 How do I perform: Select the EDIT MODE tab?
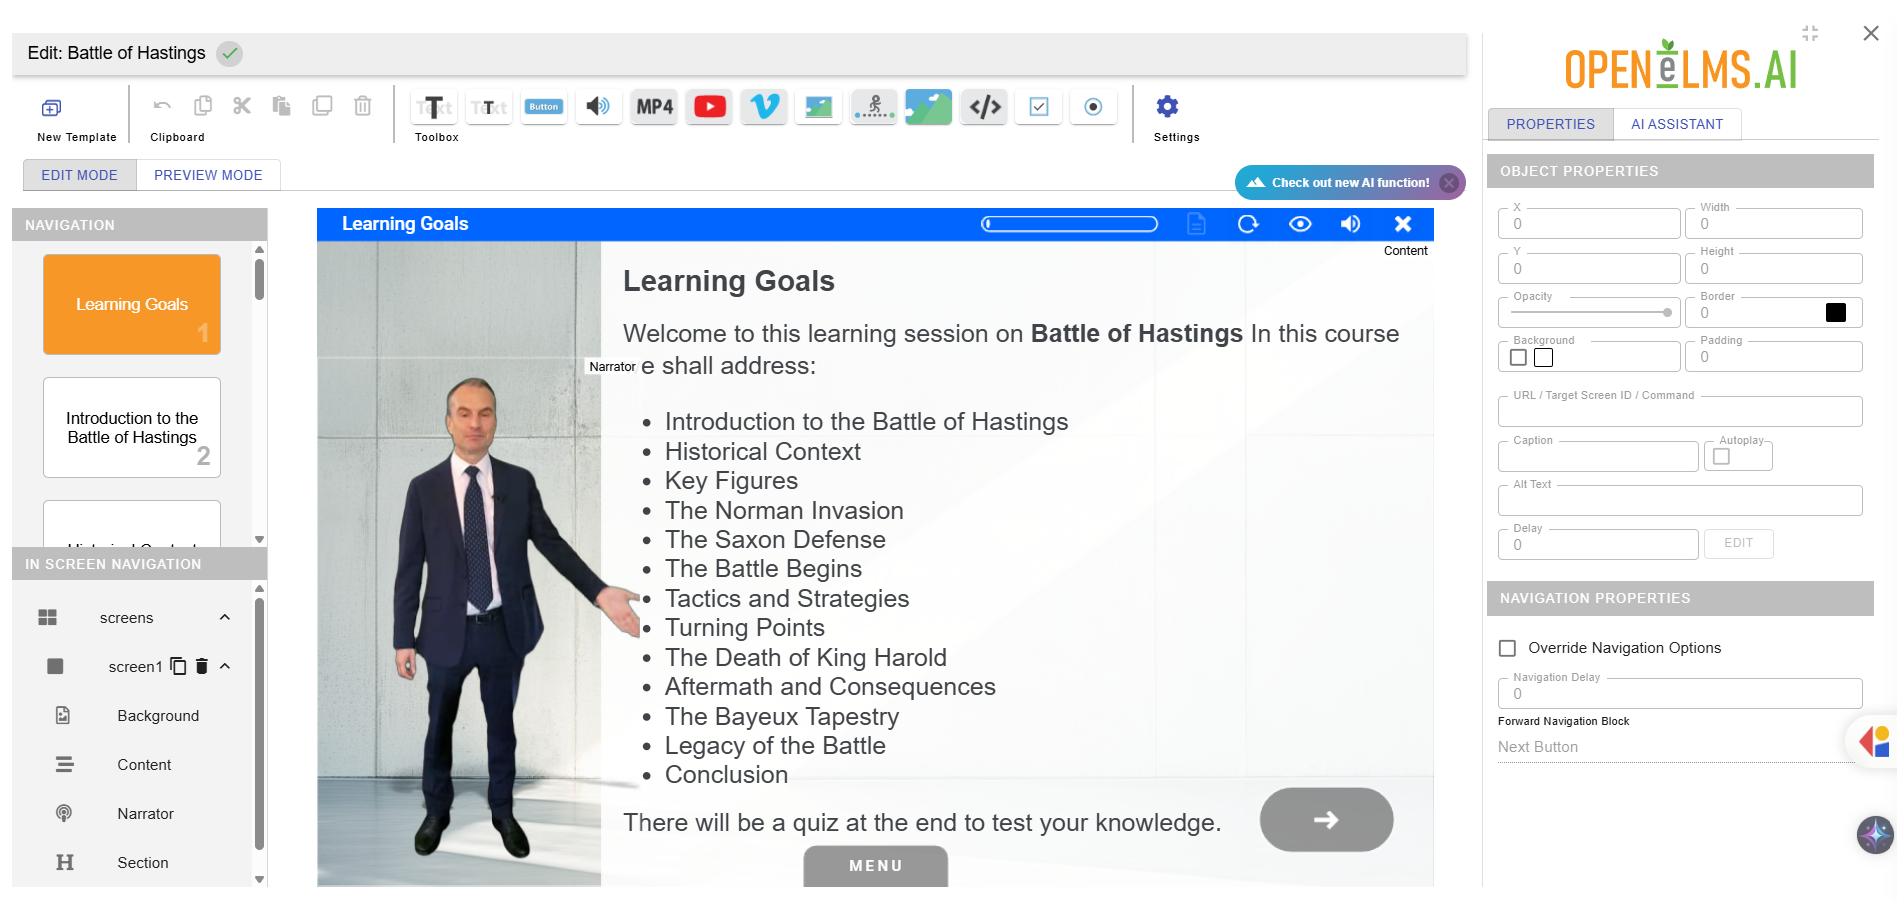[x=79, y=175]
